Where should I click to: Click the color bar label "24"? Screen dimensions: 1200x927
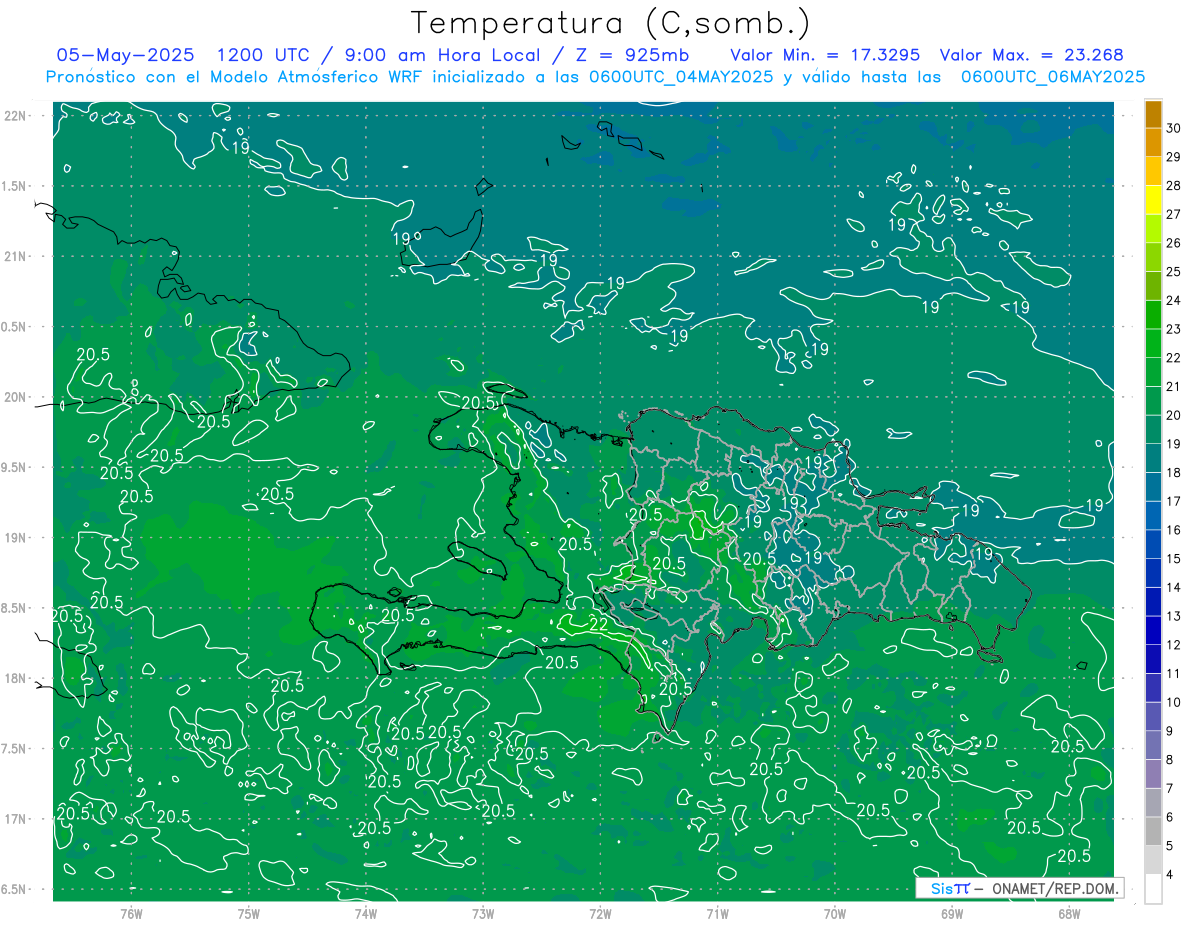[x=1174, y=300]
